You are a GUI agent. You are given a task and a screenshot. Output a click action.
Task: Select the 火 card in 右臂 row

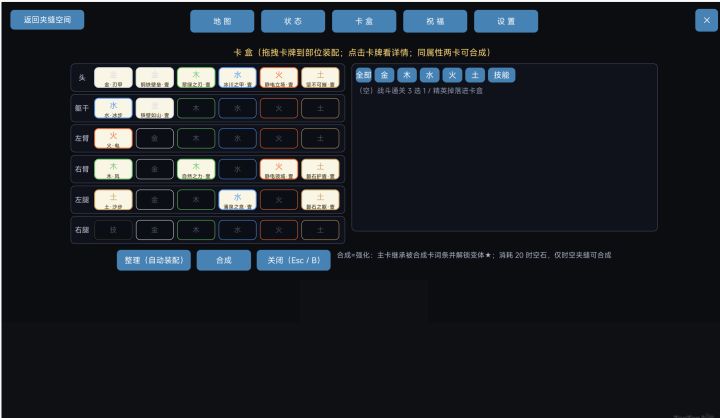coord(279,169)
